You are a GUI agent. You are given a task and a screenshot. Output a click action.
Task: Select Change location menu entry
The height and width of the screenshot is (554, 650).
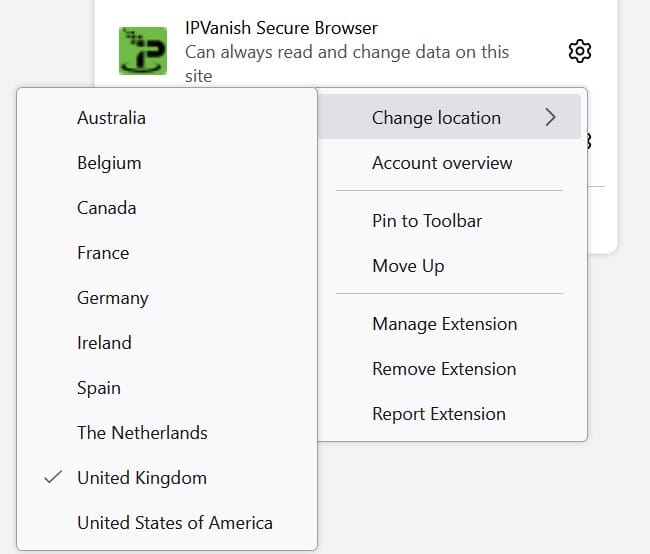click(449, 117)
